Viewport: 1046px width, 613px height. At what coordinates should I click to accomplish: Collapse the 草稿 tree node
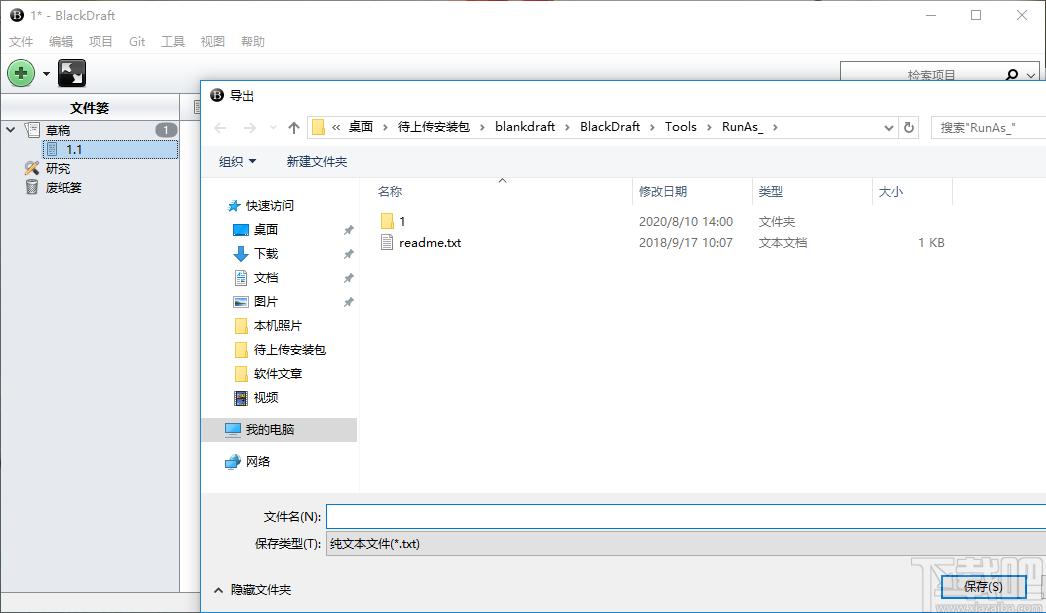coord(11,130)
